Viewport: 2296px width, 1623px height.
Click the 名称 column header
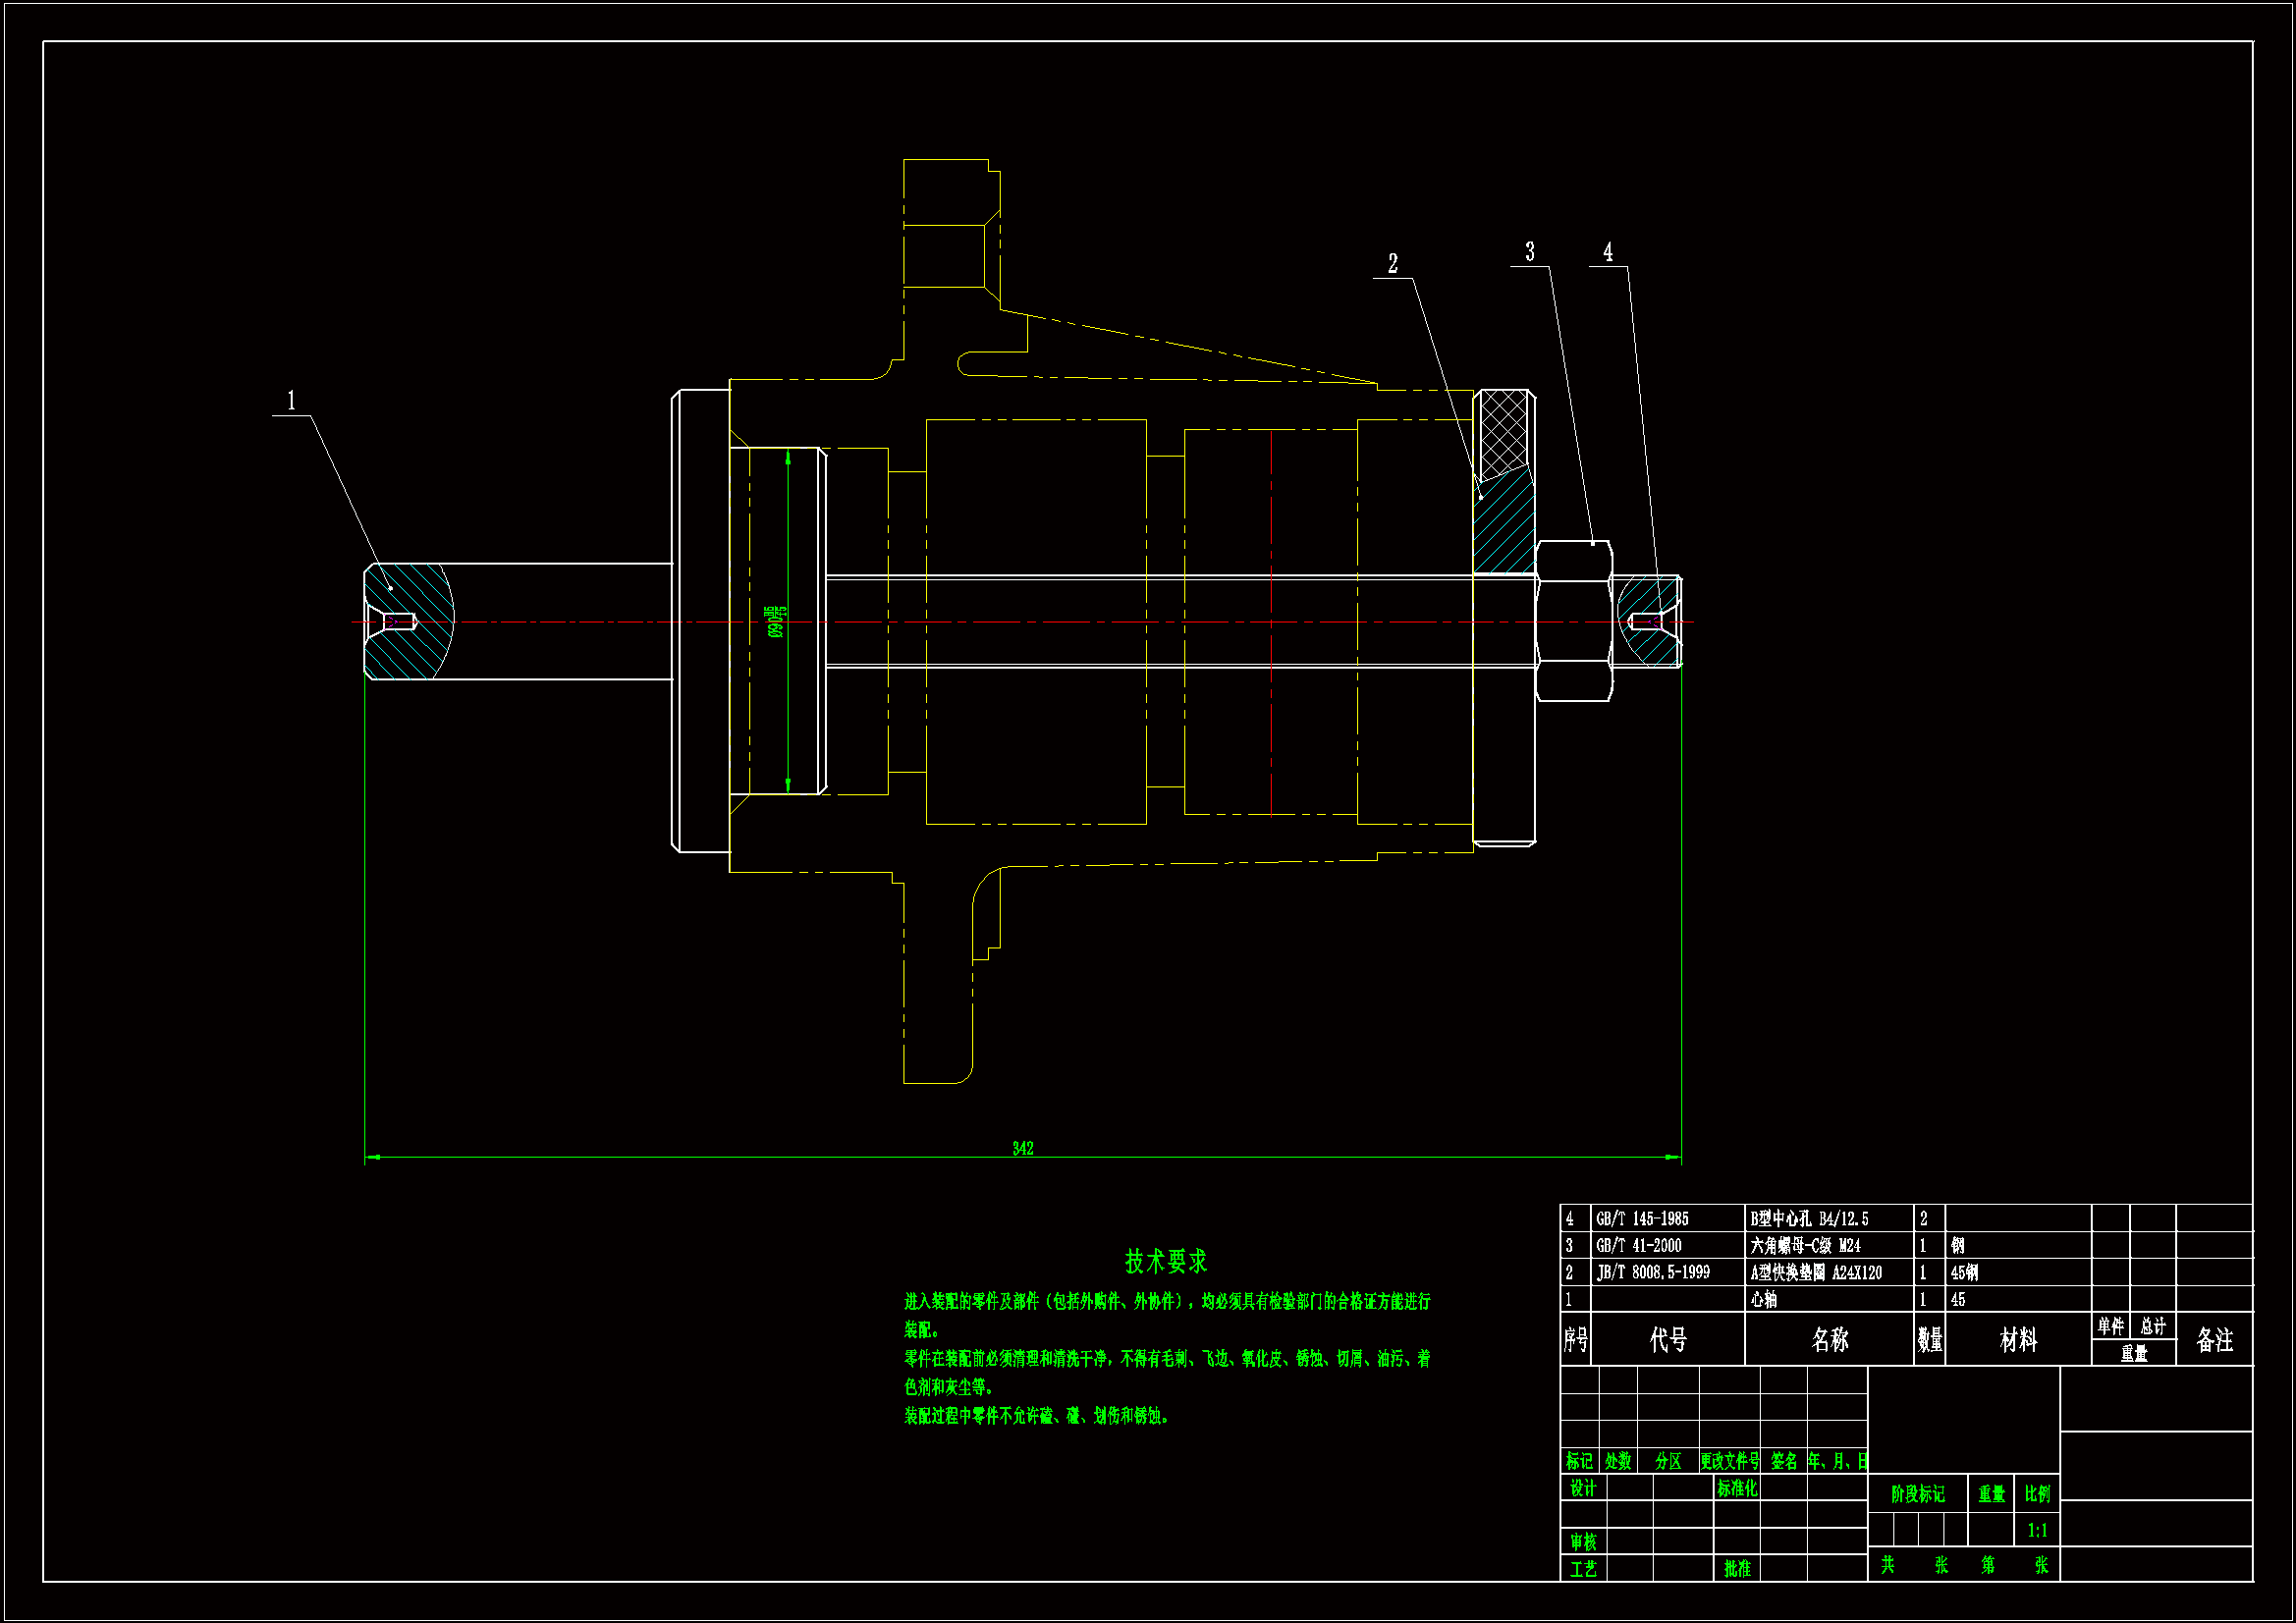point(1829,1339)
